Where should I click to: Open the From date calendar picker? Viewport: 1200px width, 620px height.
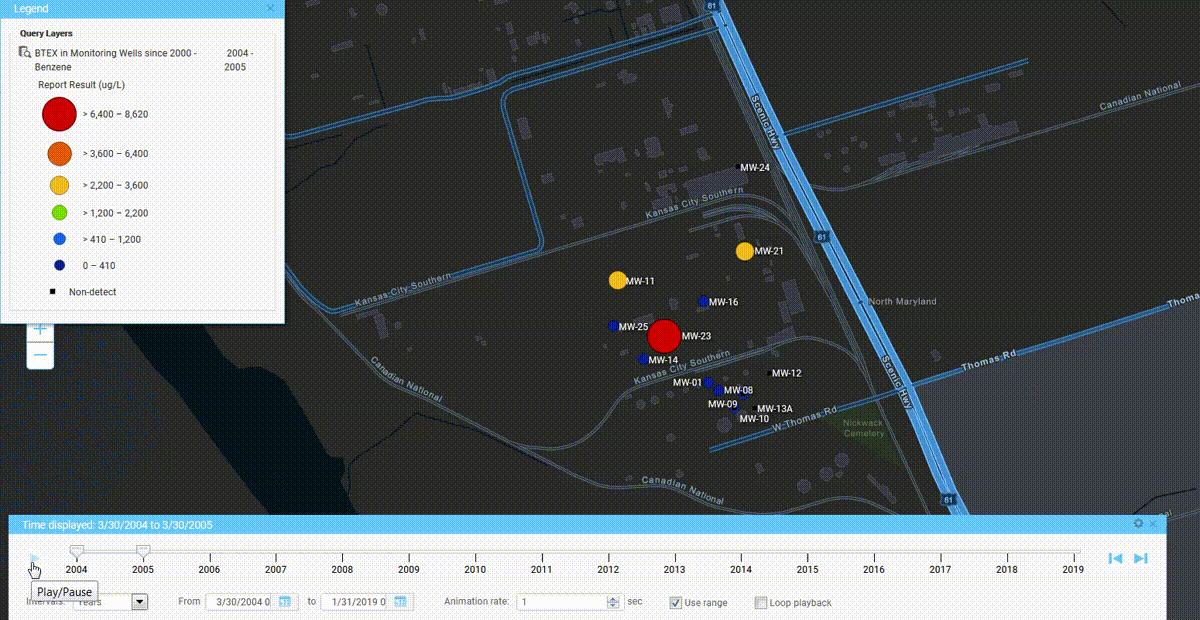284,602
